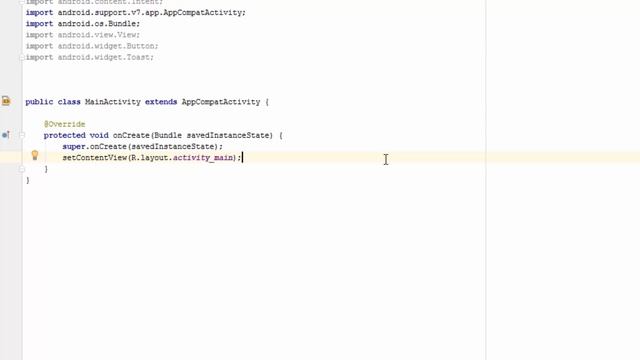Click the 'class' keyword
640x360 pixels.
point(69,102)
